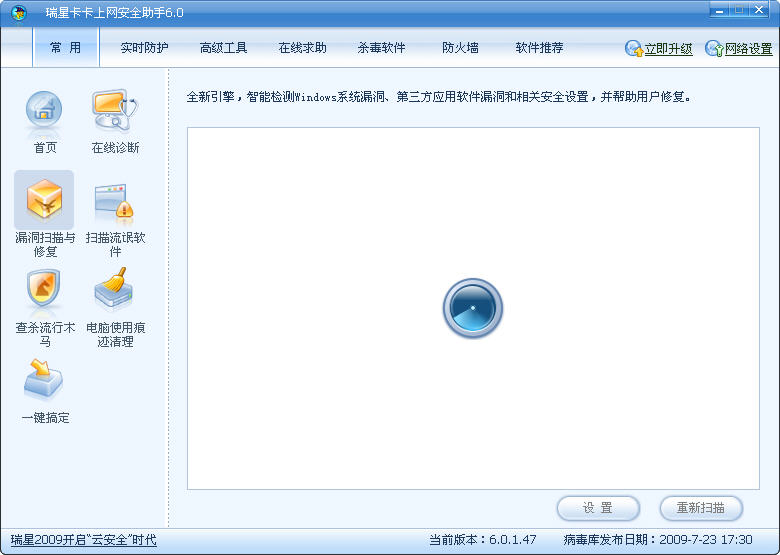This screenshot has height=555, width=780.
Task: Switch to the 杀毒软件 tab
Action: (x=382, y=48)
